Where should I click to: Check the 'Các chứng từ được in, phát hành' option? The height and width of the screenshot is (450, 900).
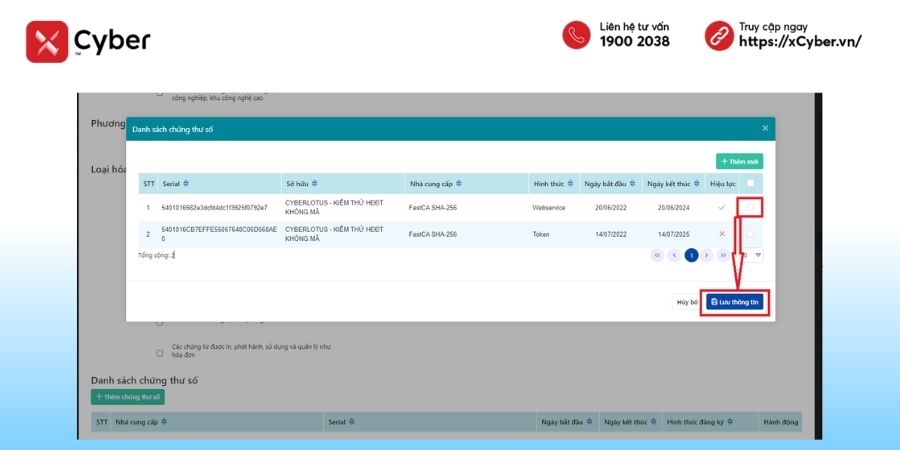tap(160, 353)
